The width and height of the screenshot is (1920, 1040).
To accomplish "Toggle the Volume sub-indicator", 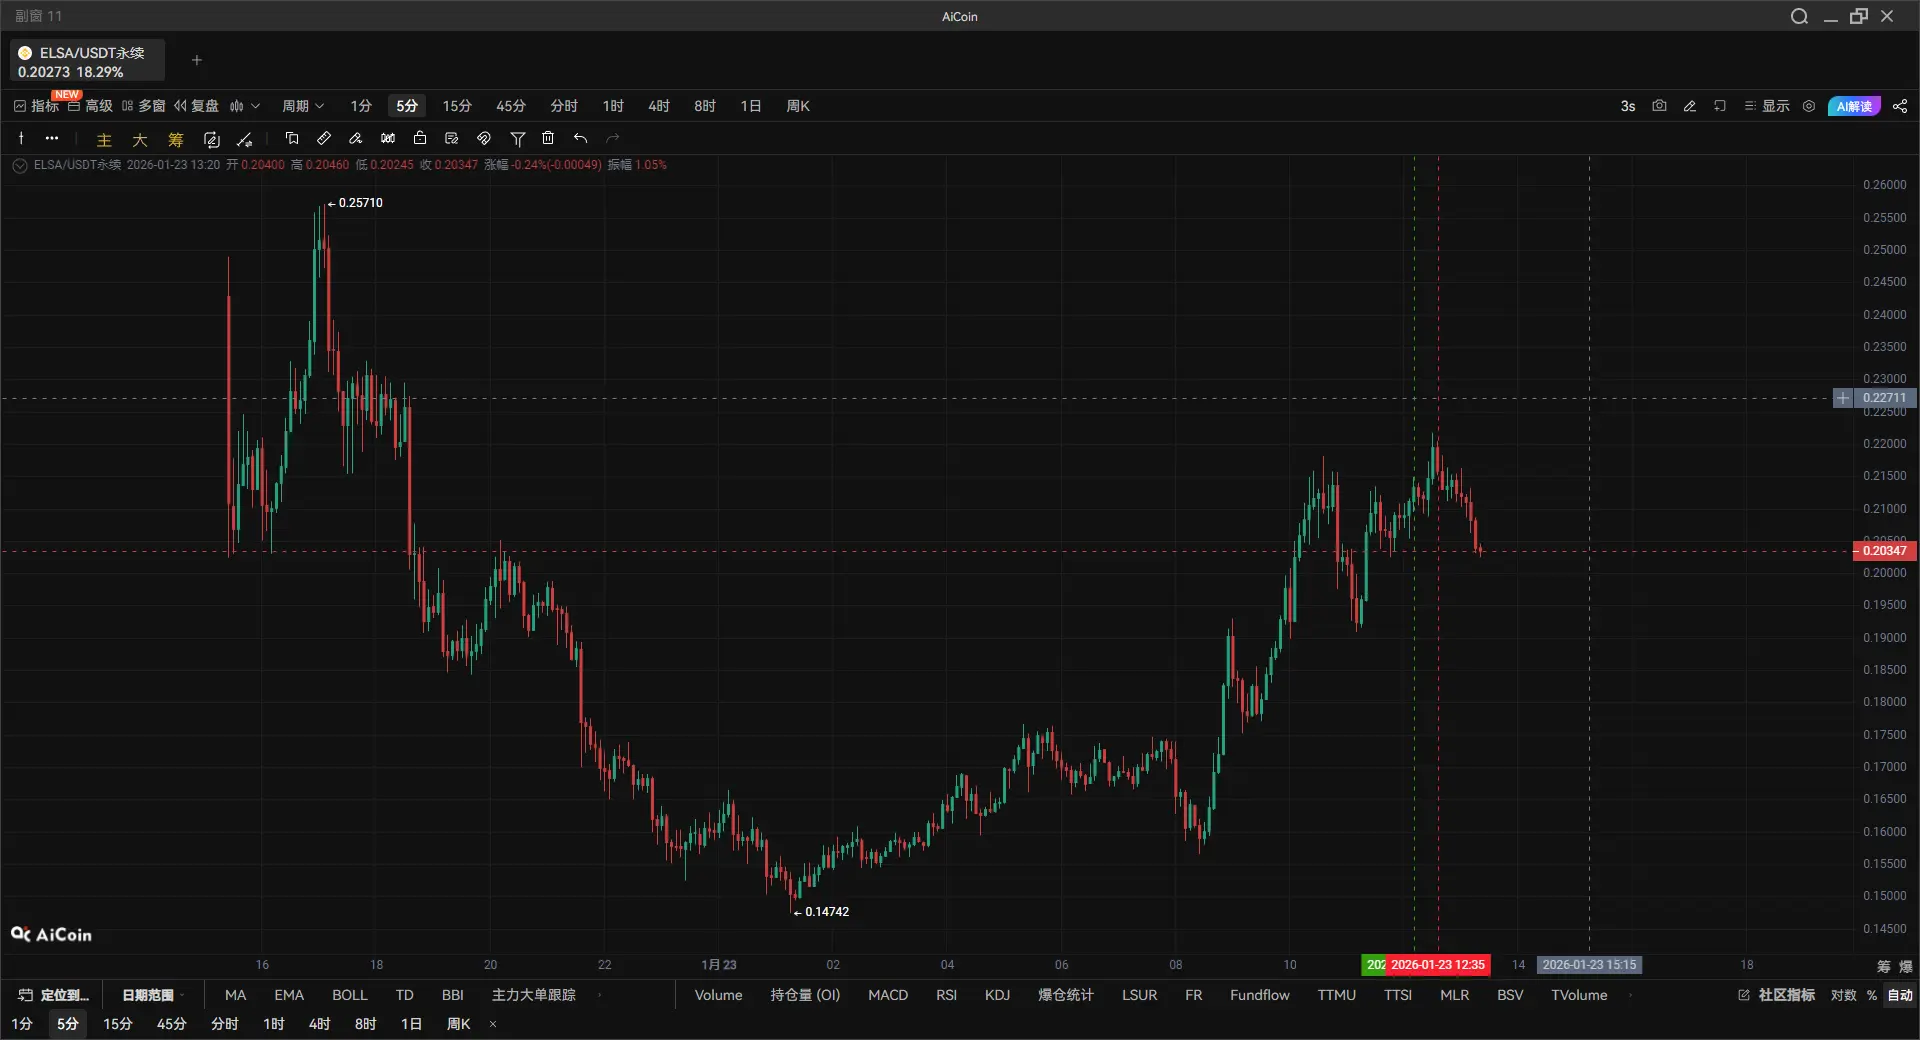I will coord(719,995).
